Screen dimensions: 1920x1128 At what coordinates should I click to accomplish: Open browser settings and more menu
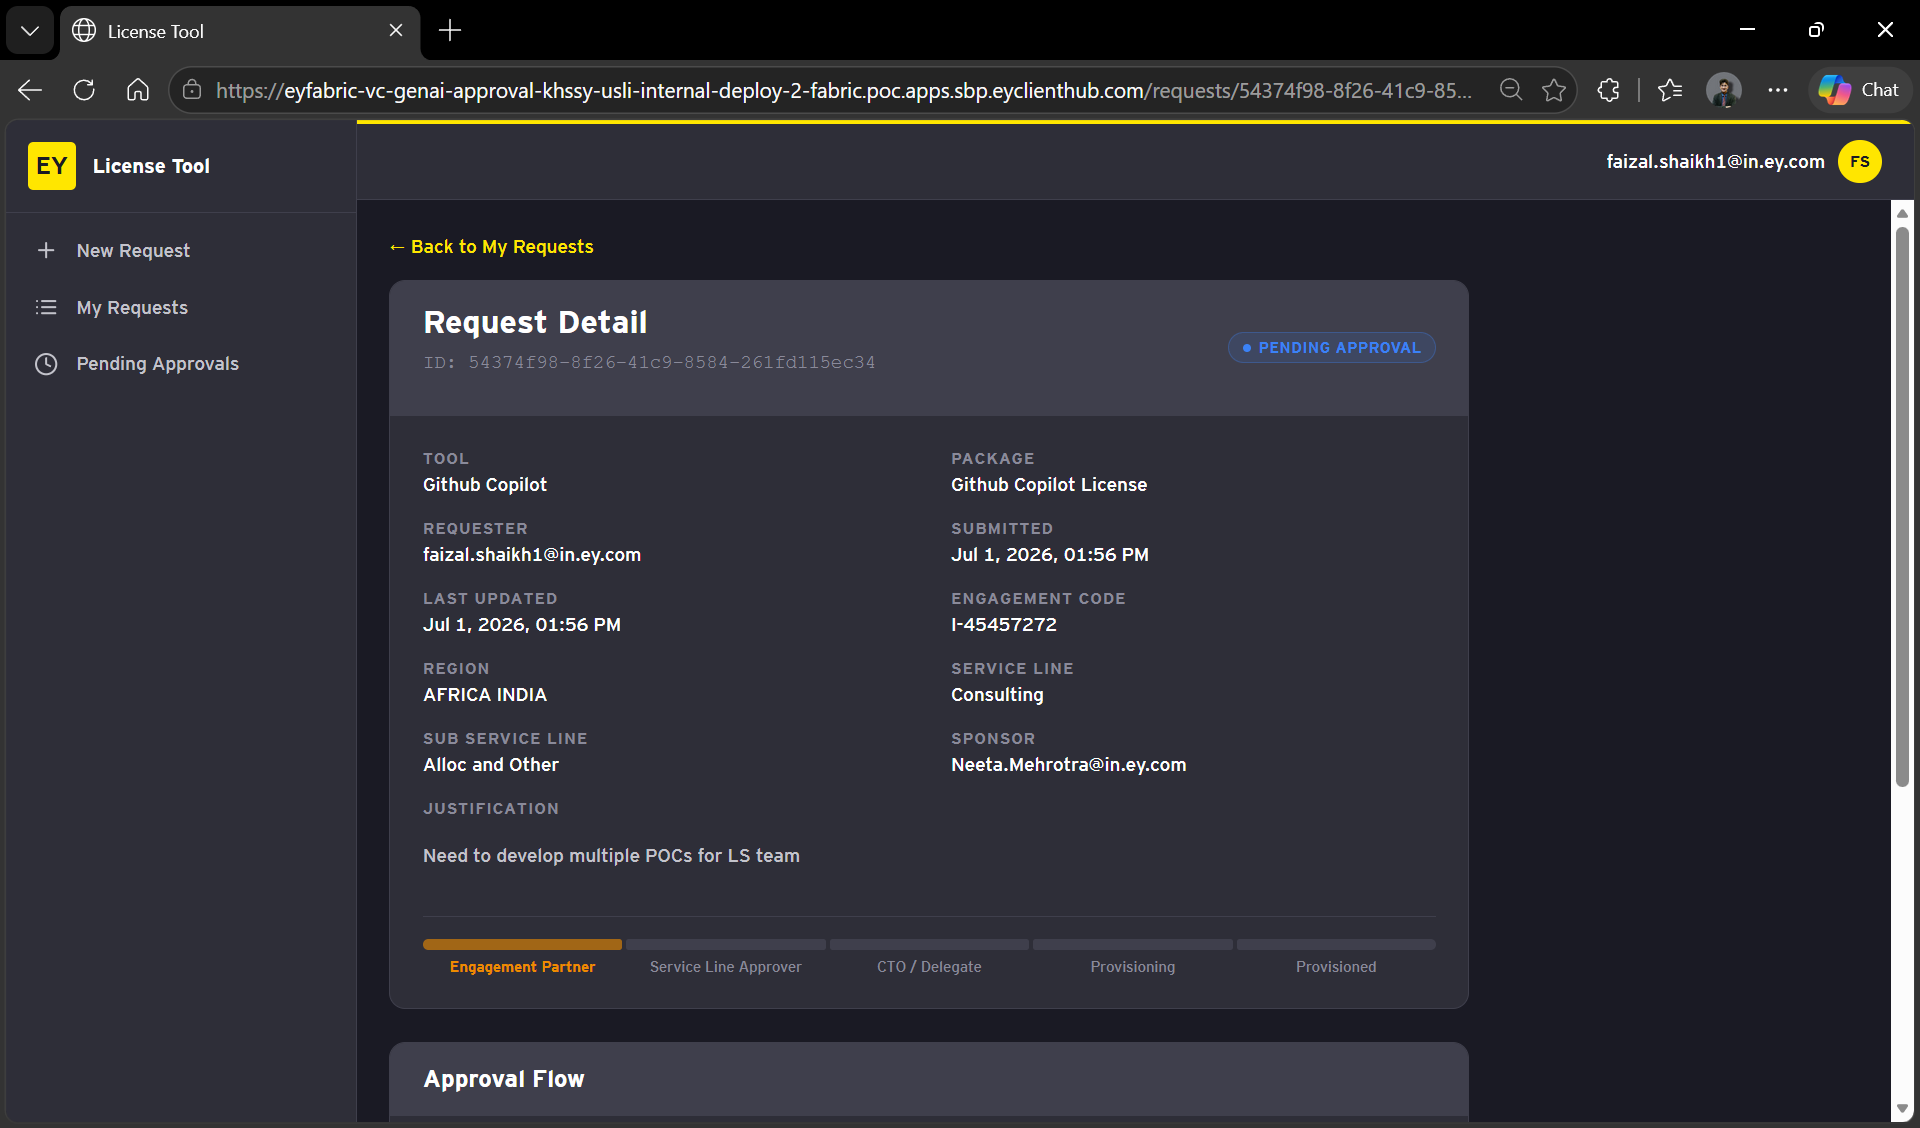click(1778, 90)
